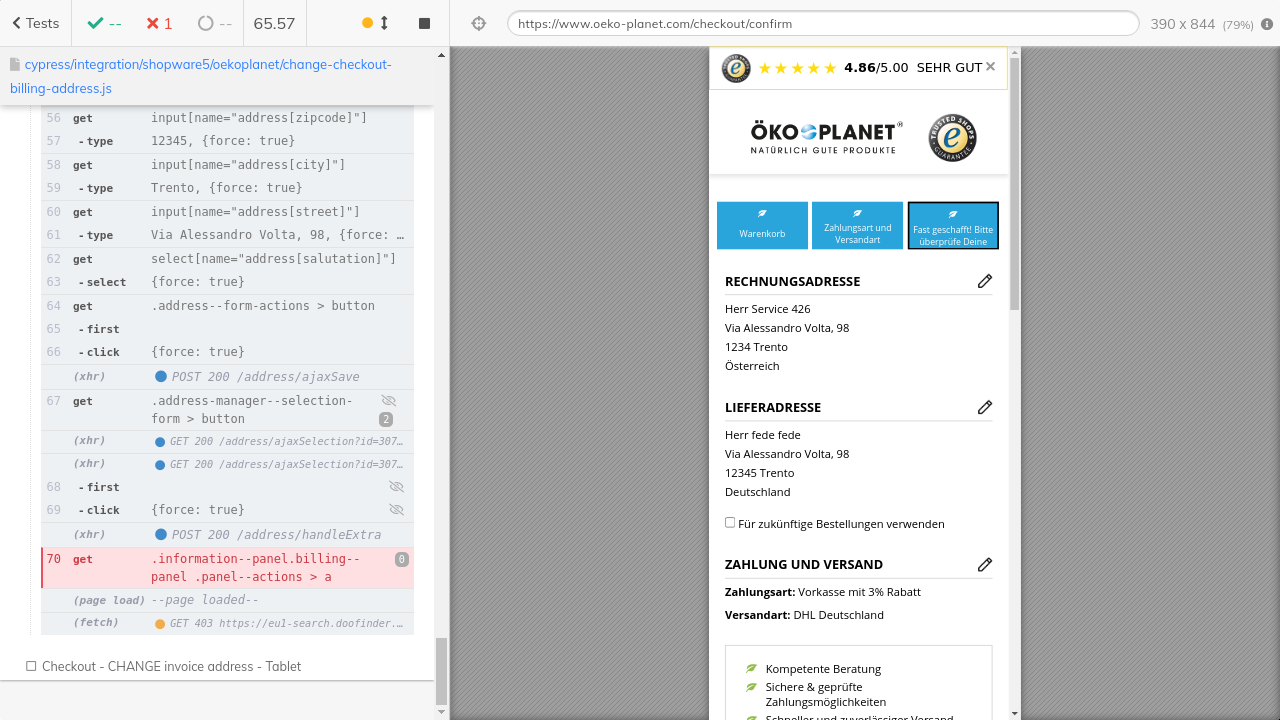Click the stop test run button
Image resolution: width=1280 pixels, height=720 pixels.
pos(424,23)
